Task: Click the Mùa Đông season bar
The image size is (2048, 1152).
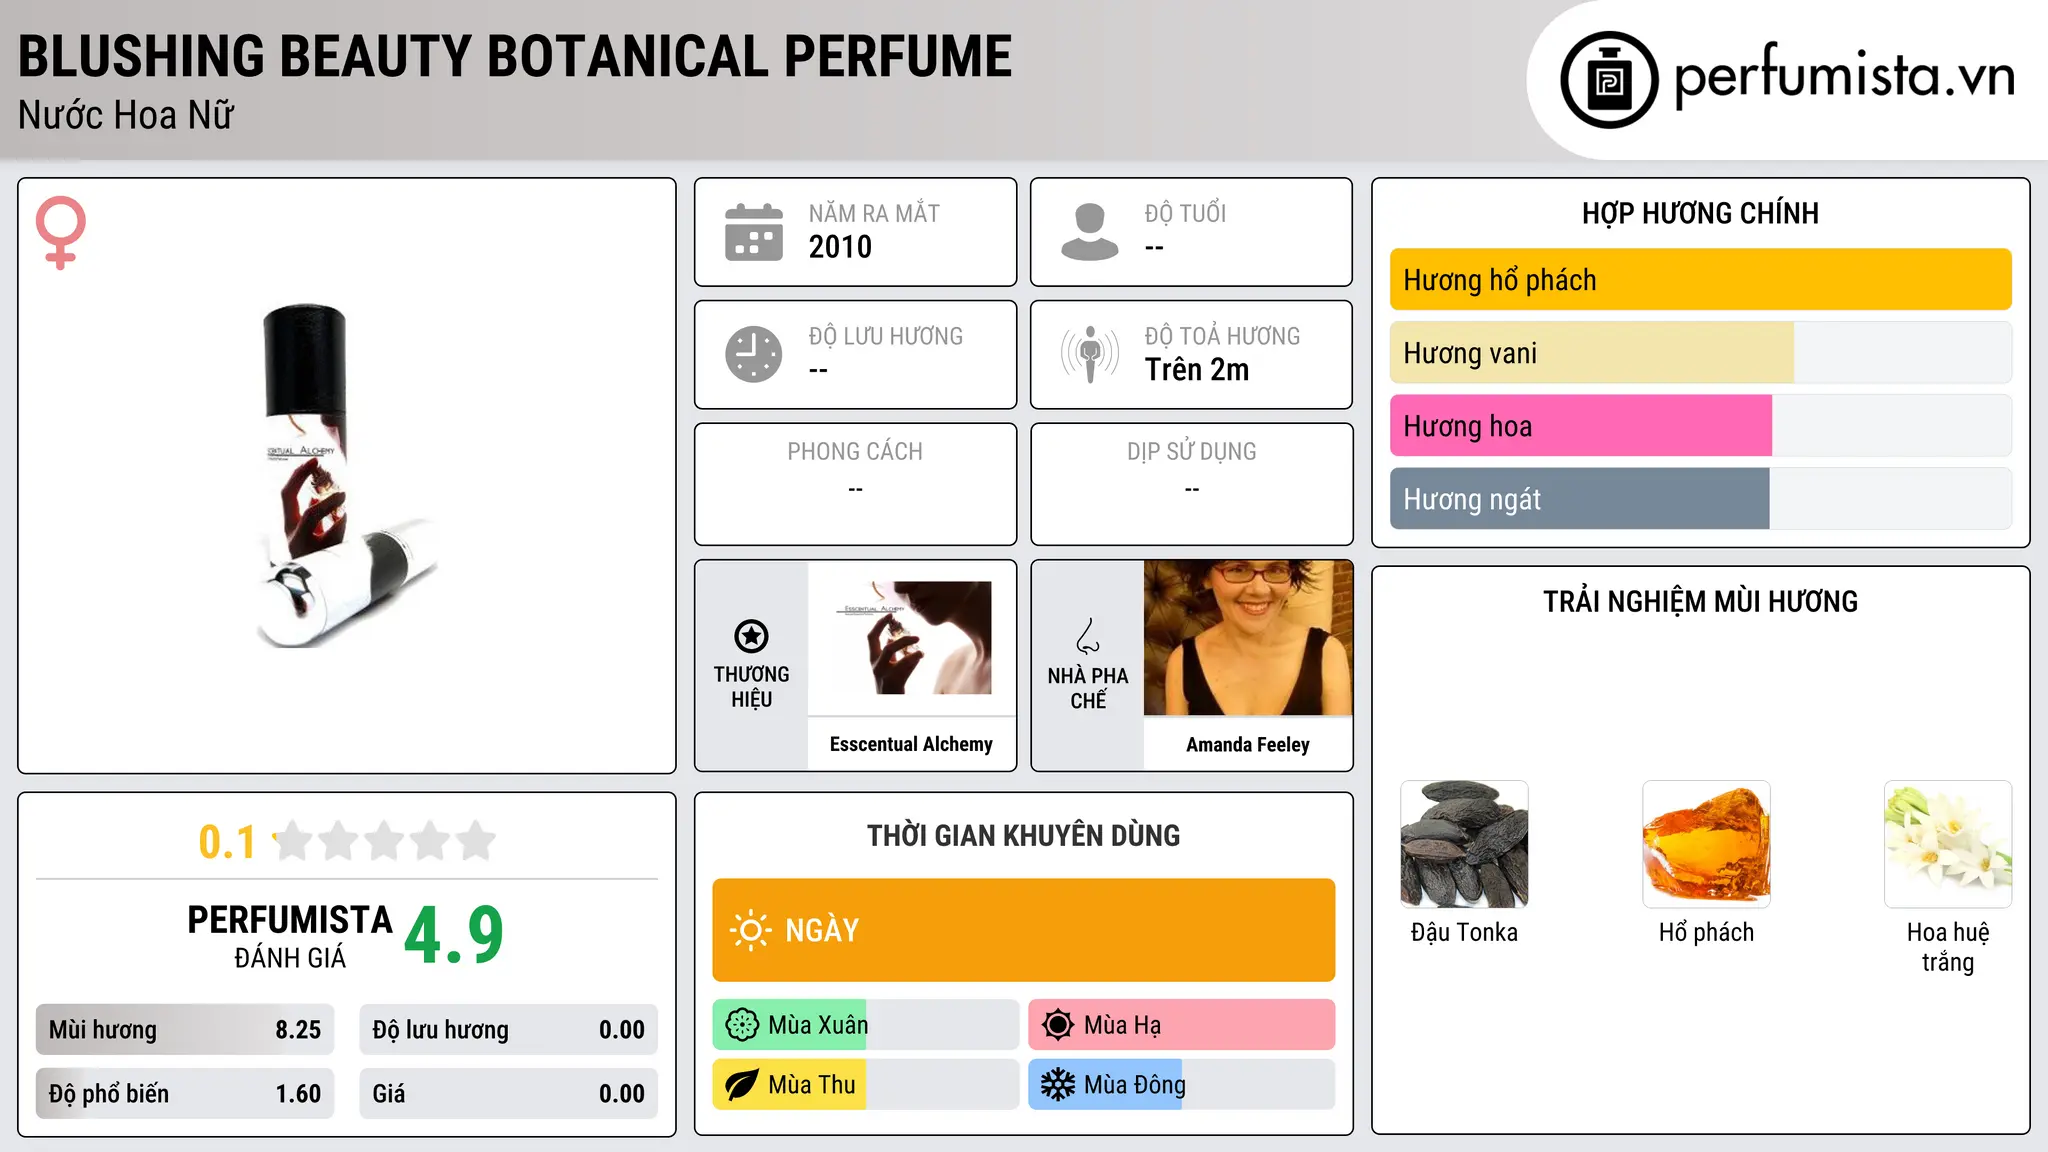Action: pyautogui.click(x=1182, y=1085)
